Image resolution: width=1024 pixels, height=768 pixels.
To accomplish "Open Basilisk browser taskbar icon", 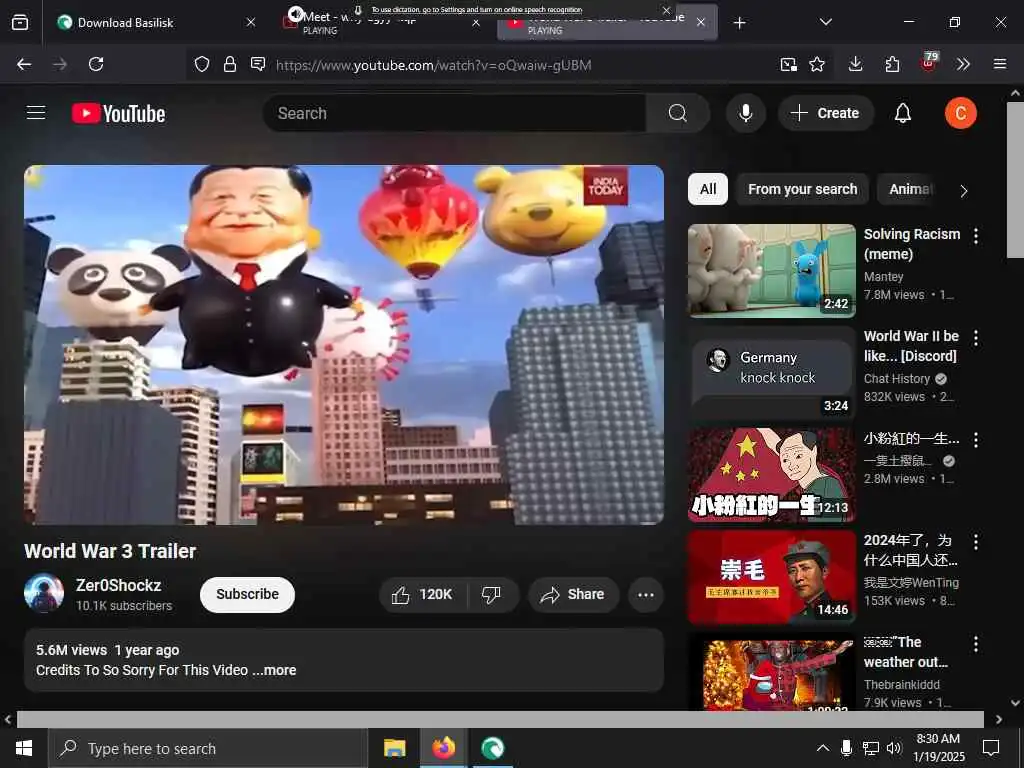I will tap(492, 748).
